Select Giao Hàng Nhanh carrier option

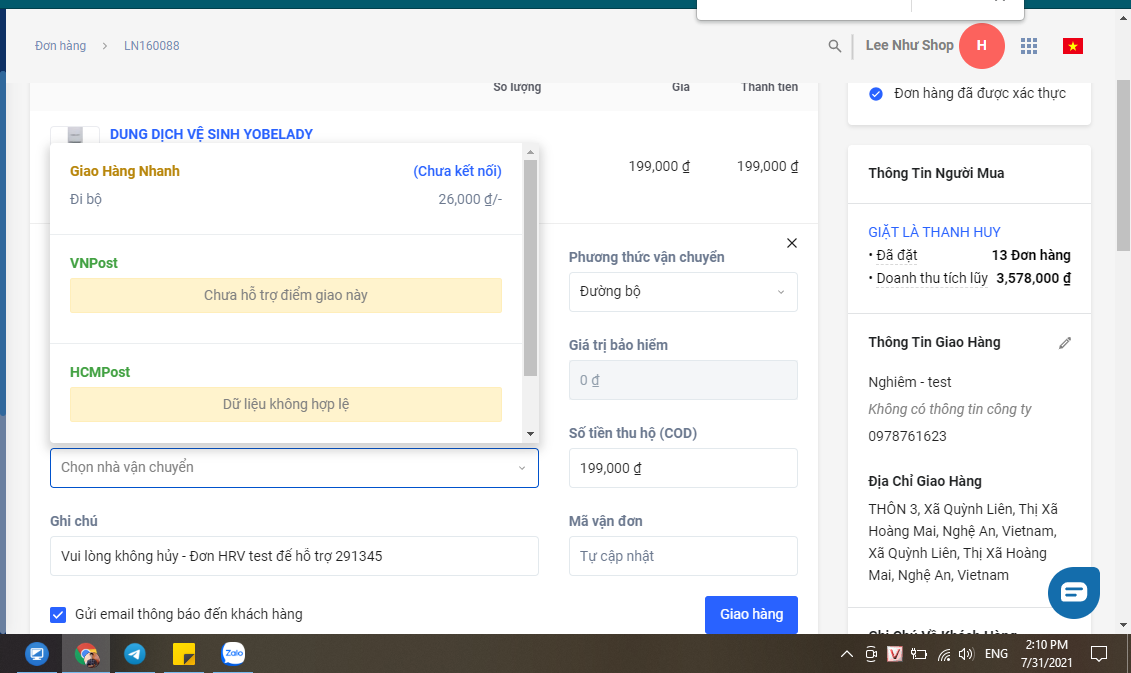point(286,185)
